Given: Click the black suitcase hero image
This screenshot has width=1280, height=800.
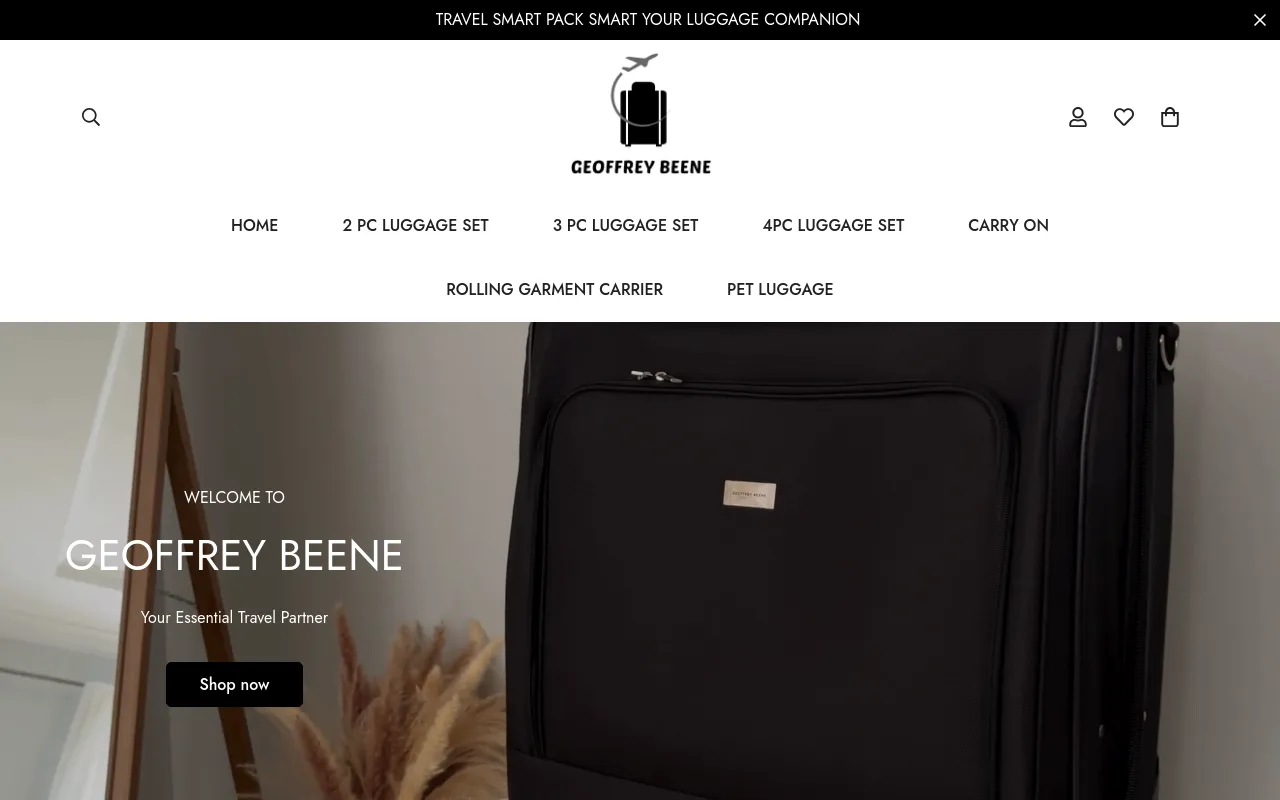Looking at the screenshot, I should [x=840, y=561].
